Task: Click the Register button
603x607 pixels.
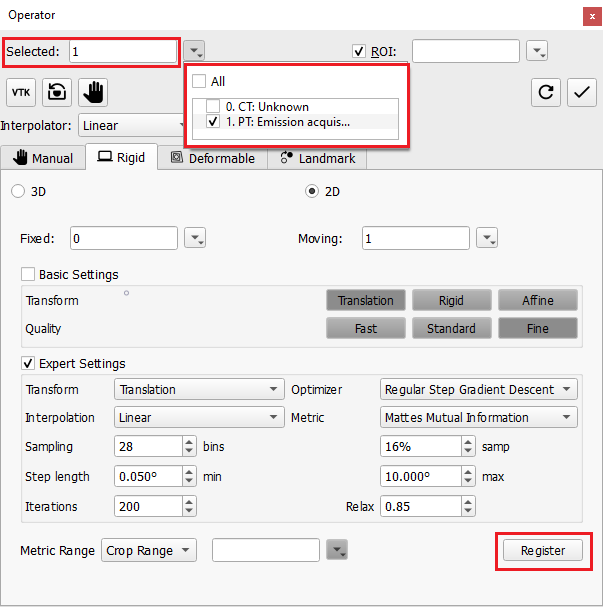Action: [543, 551]
